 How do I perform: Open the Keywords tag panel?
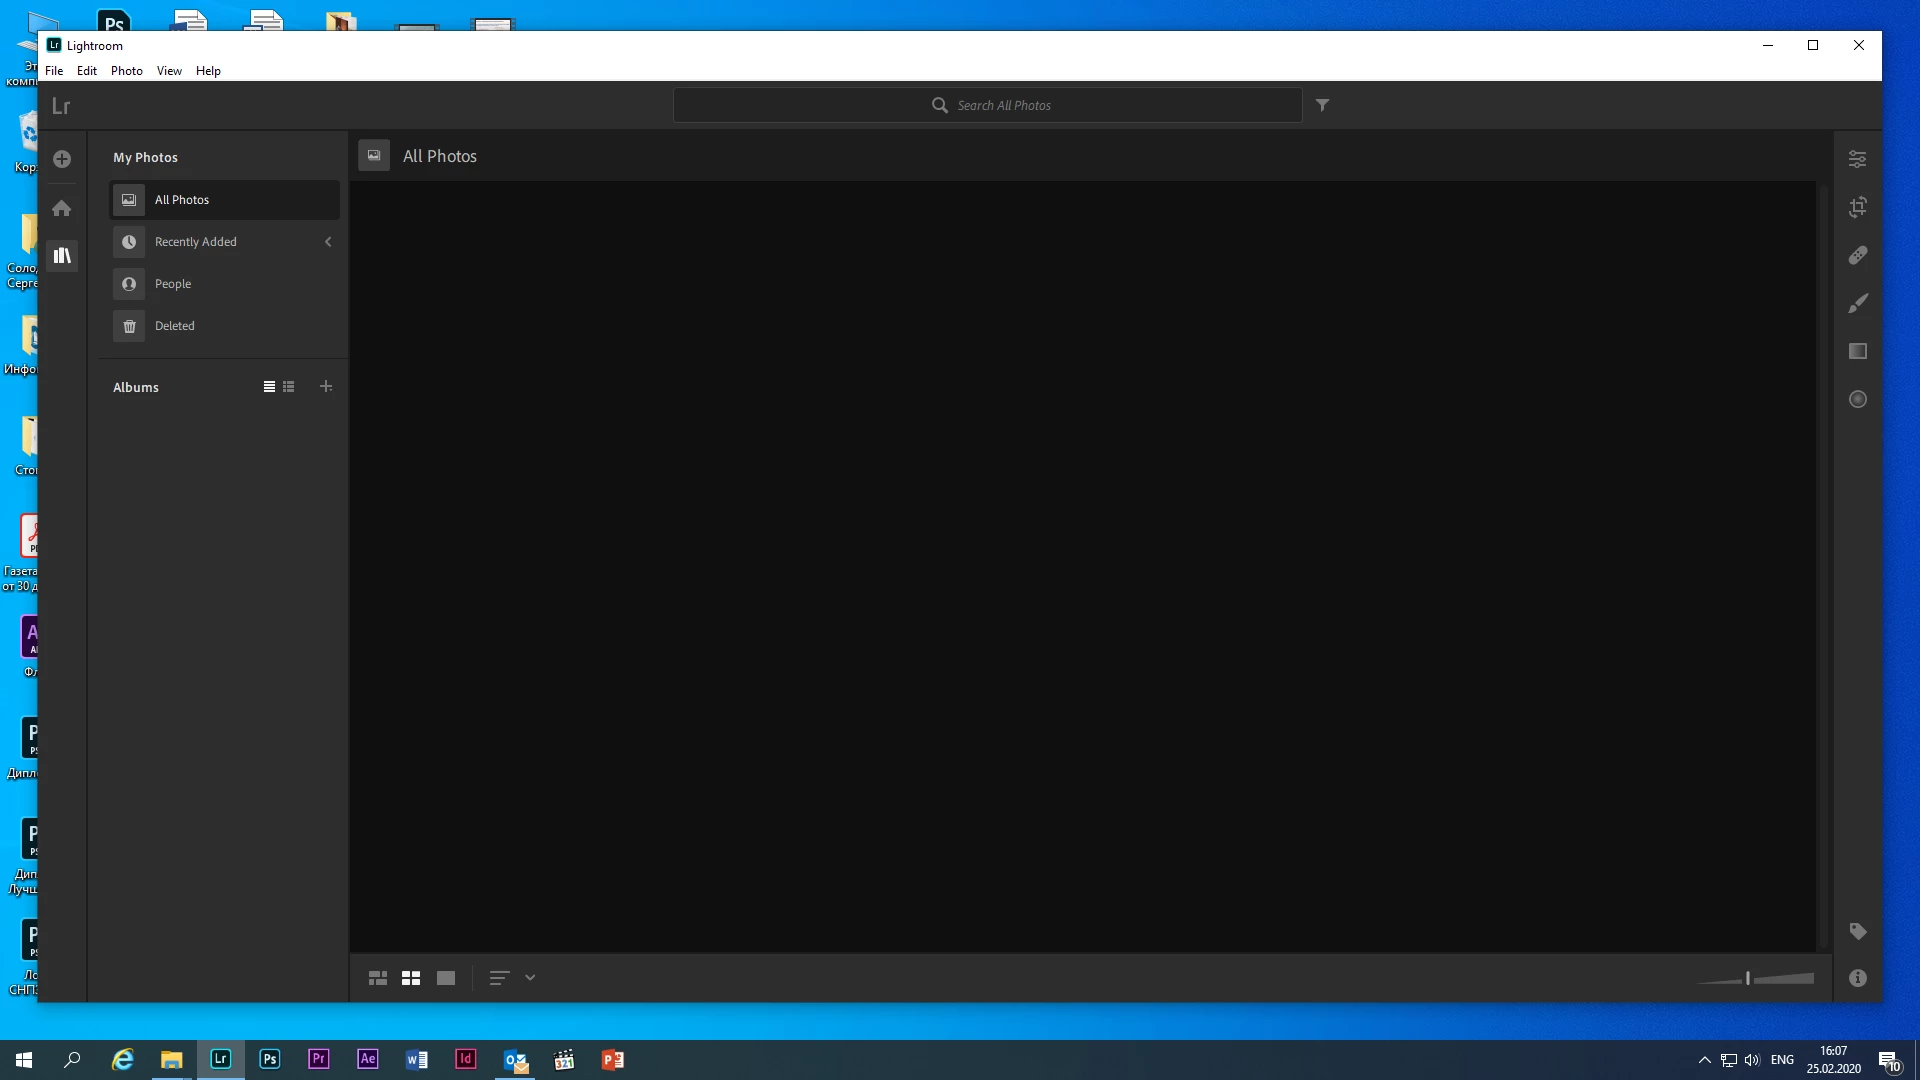pos(1857,932)
